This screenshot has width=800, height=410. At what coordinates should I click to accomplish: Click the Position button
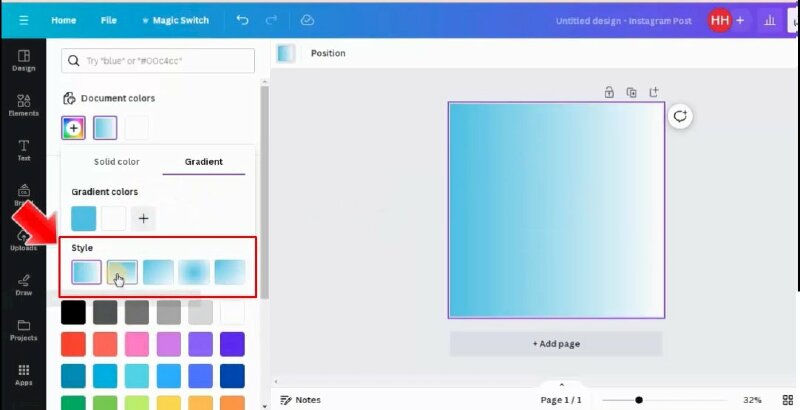pos(328,53)
